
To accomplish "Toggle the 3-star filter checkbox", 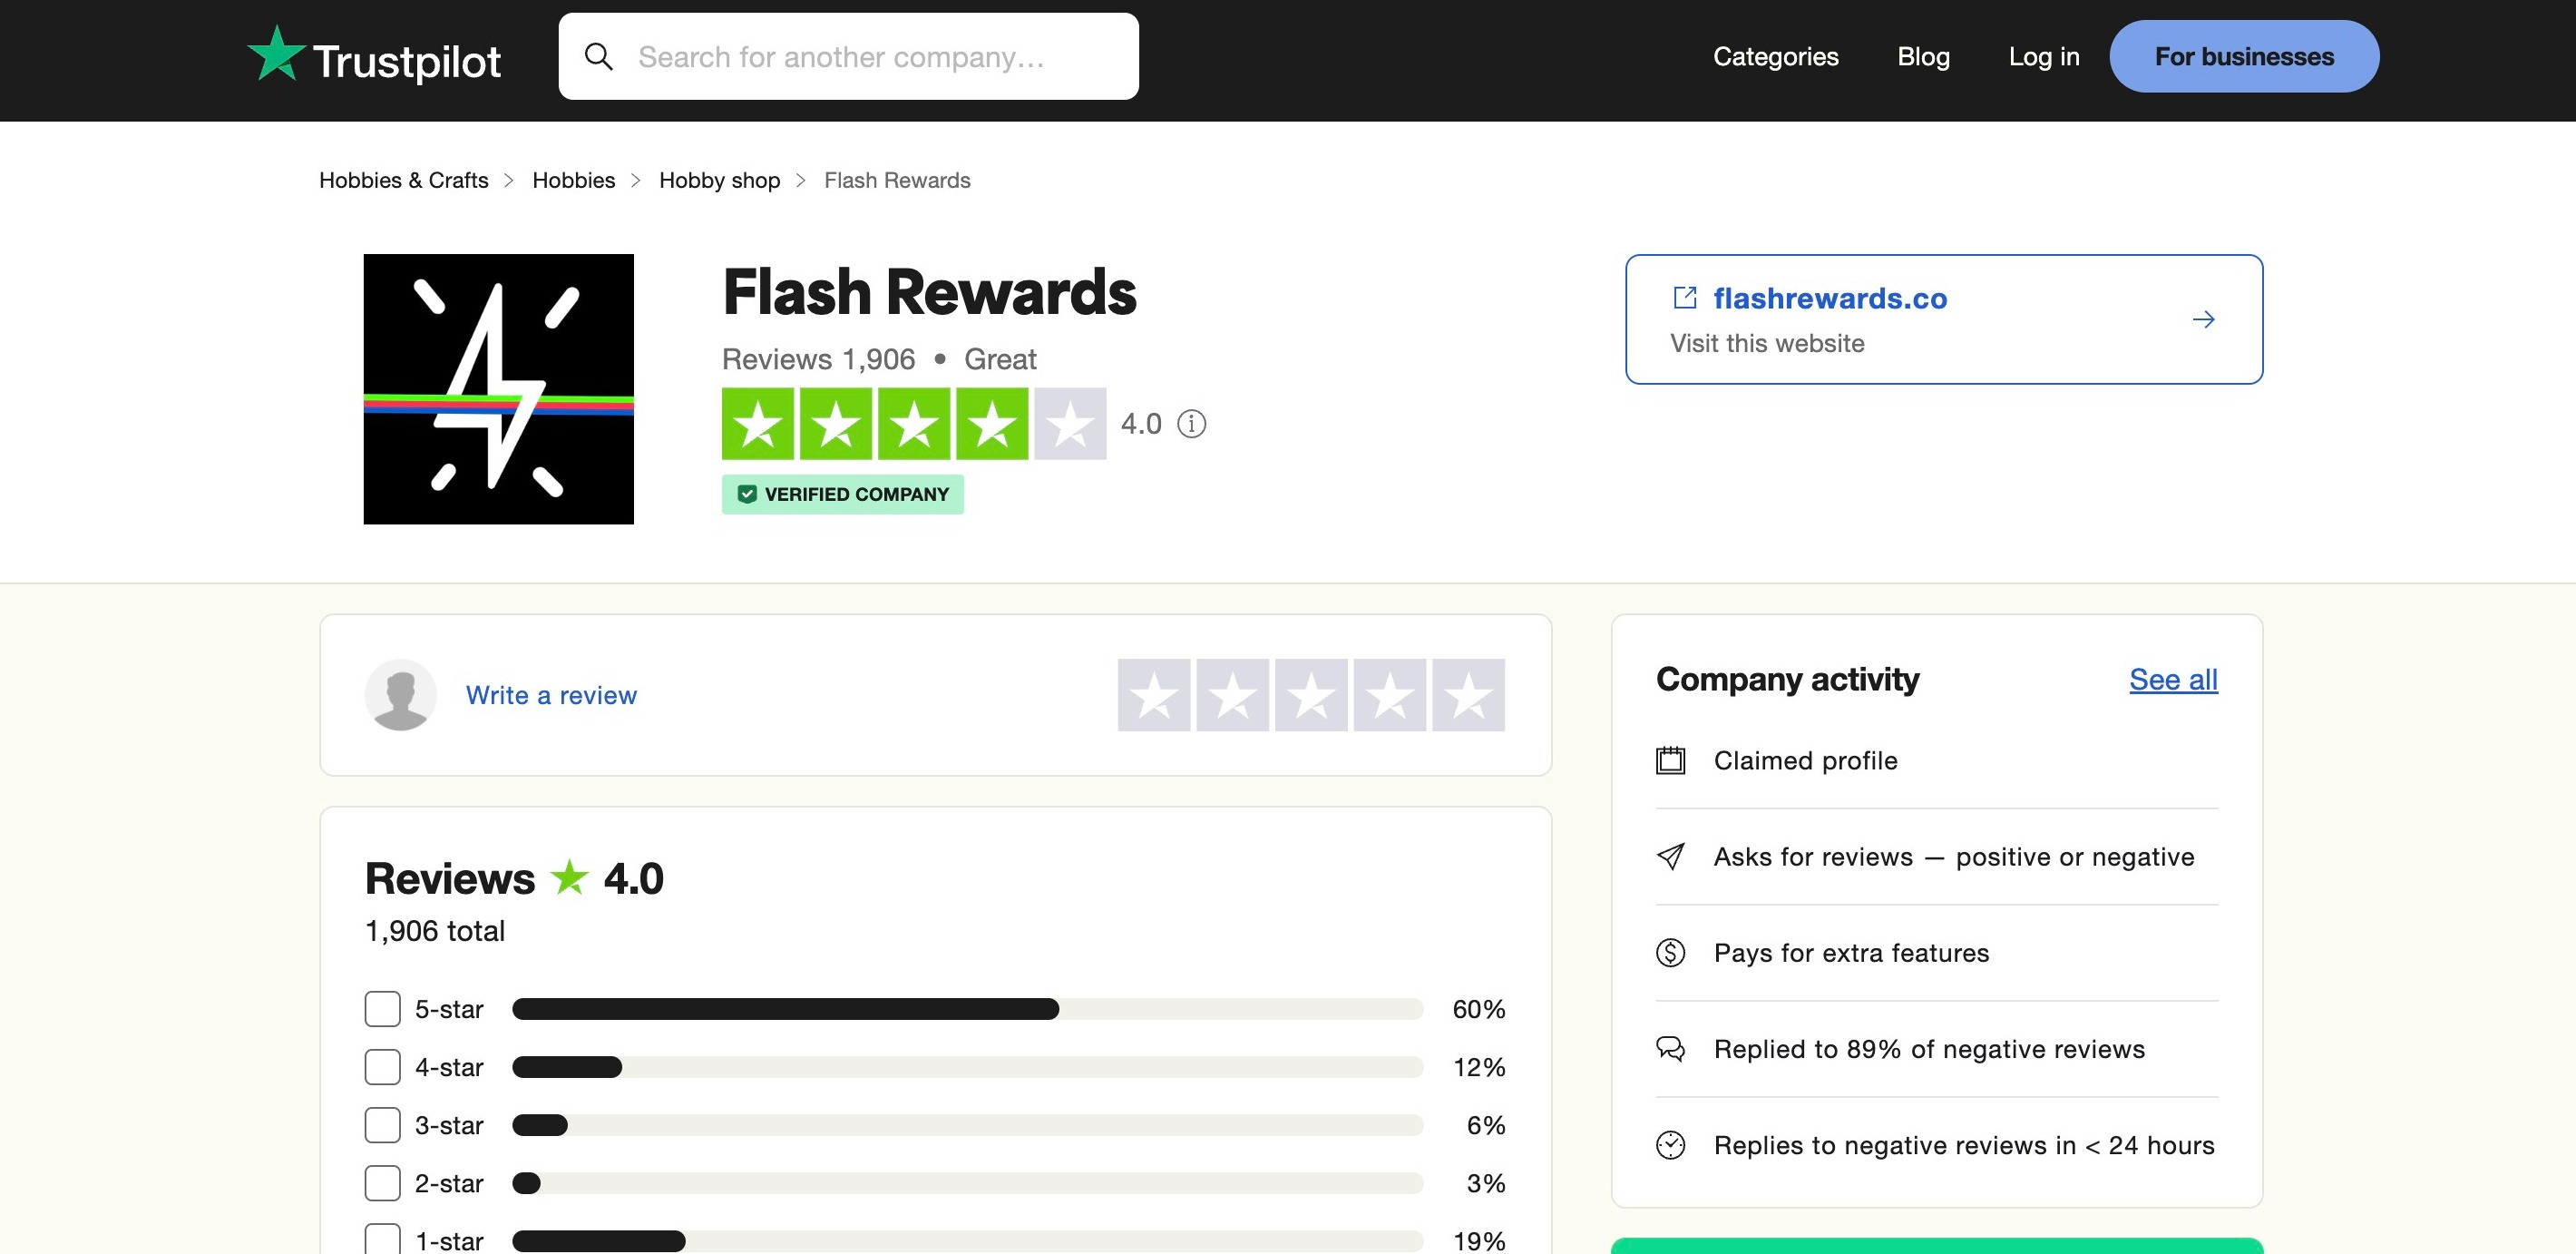I will point(382,1125).
